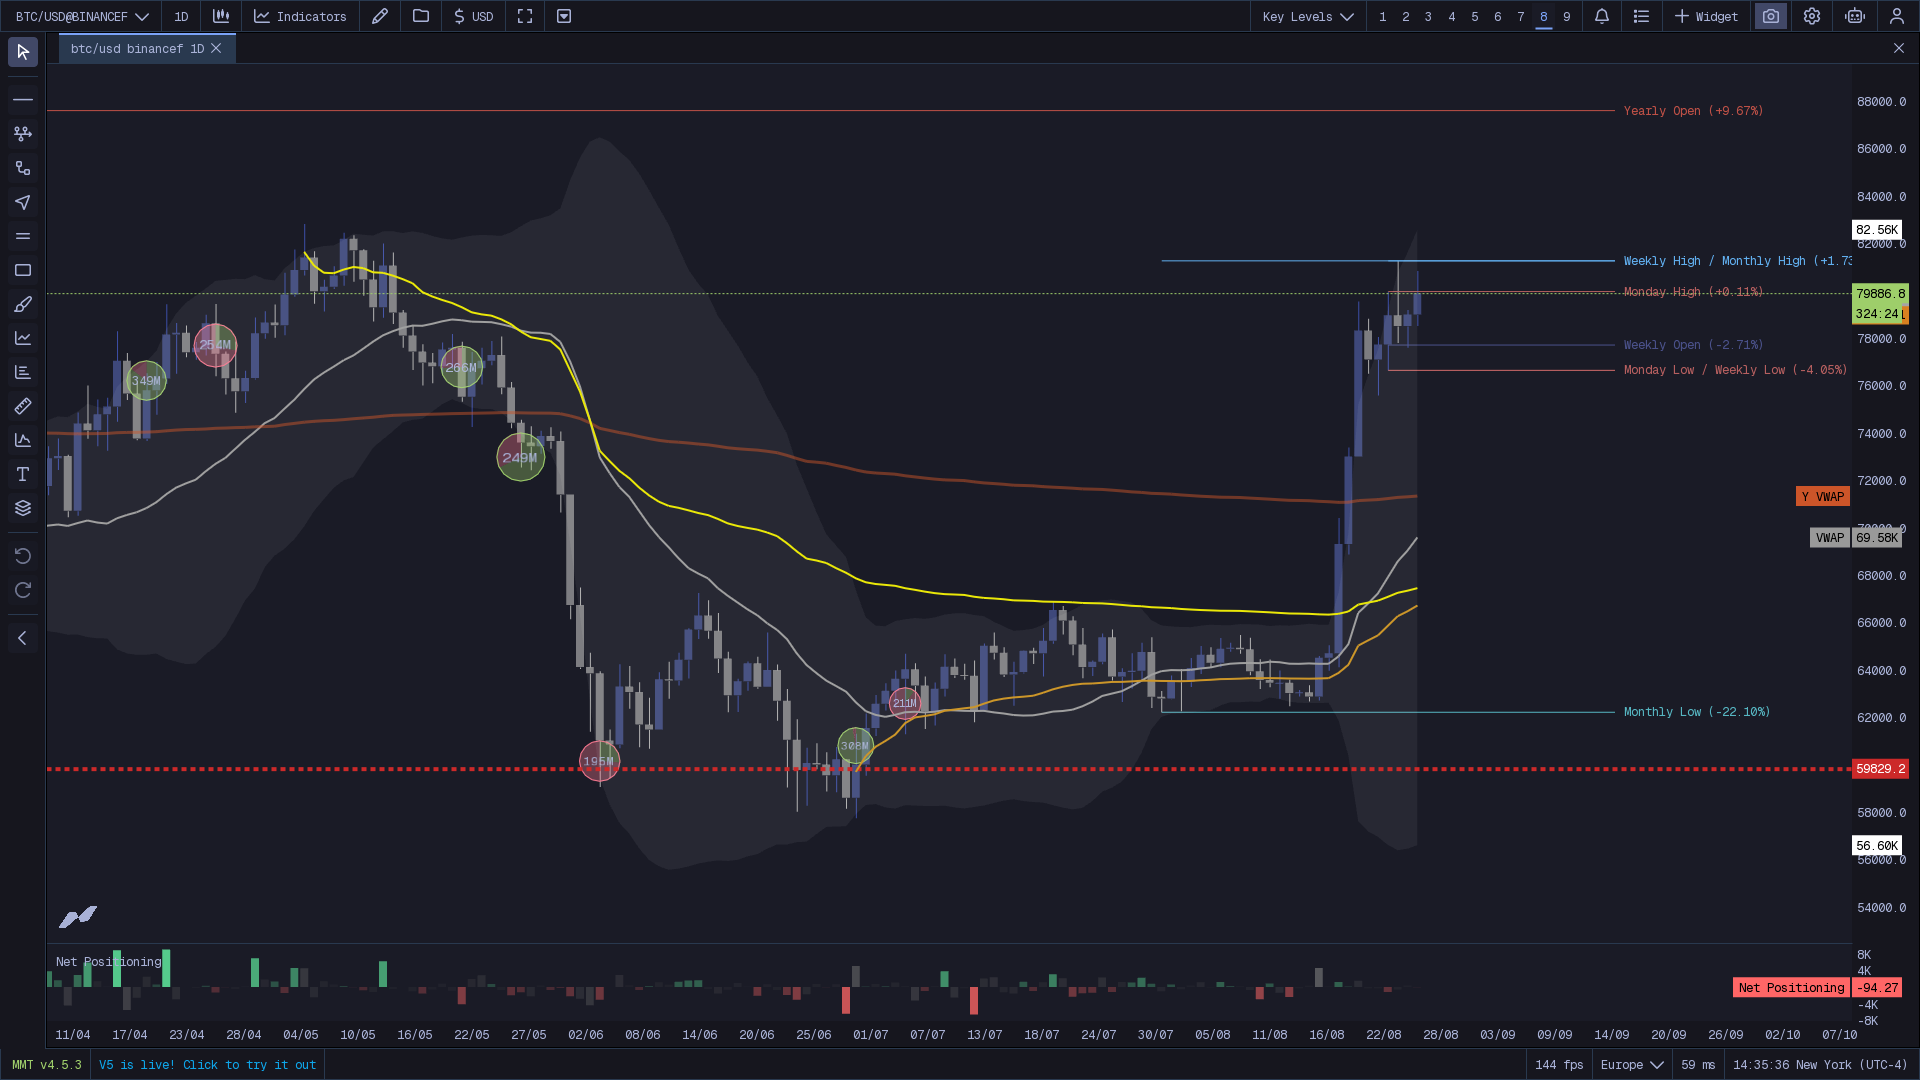Switch to layout number 5
The width and height of the screenshot is (1920, 1080).
point(1475,16)
